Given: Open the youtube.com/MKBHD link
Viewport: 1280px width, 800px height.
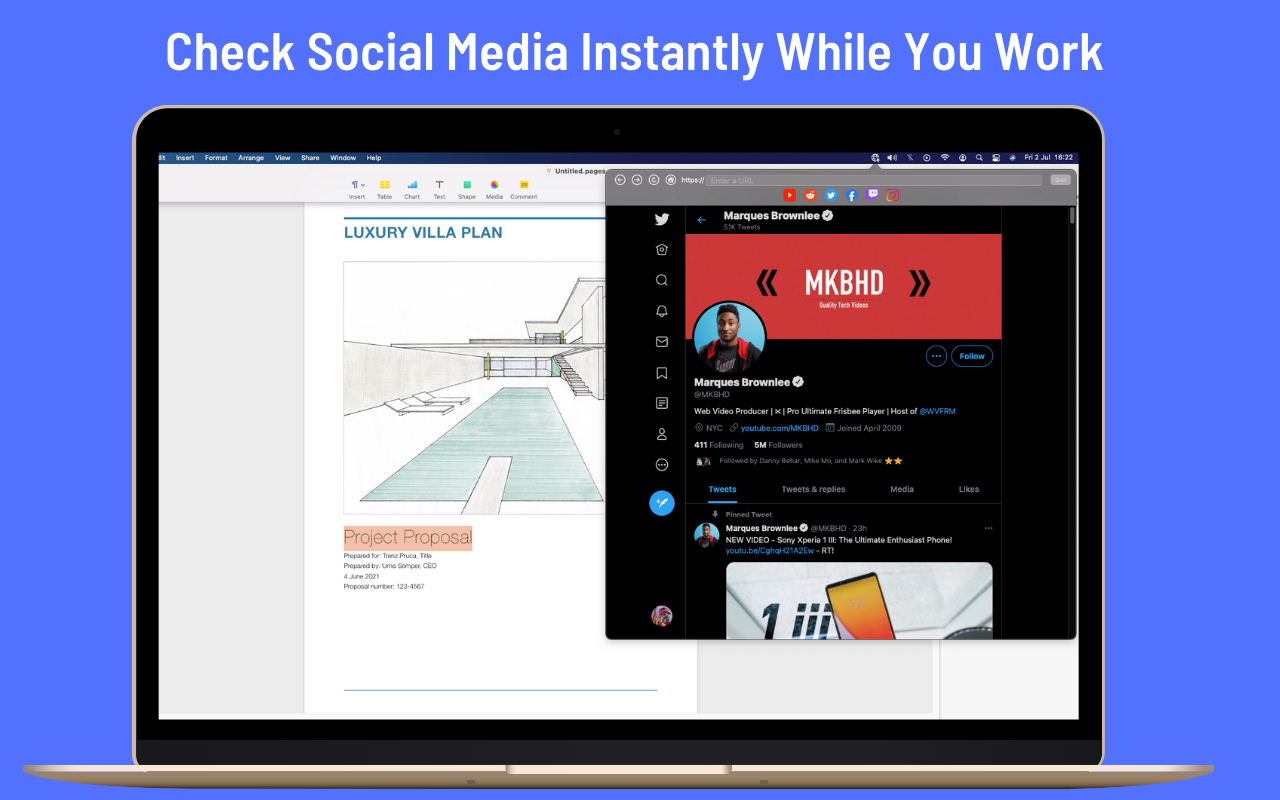Looking at the screenshot, I should (x=779, y=428).
